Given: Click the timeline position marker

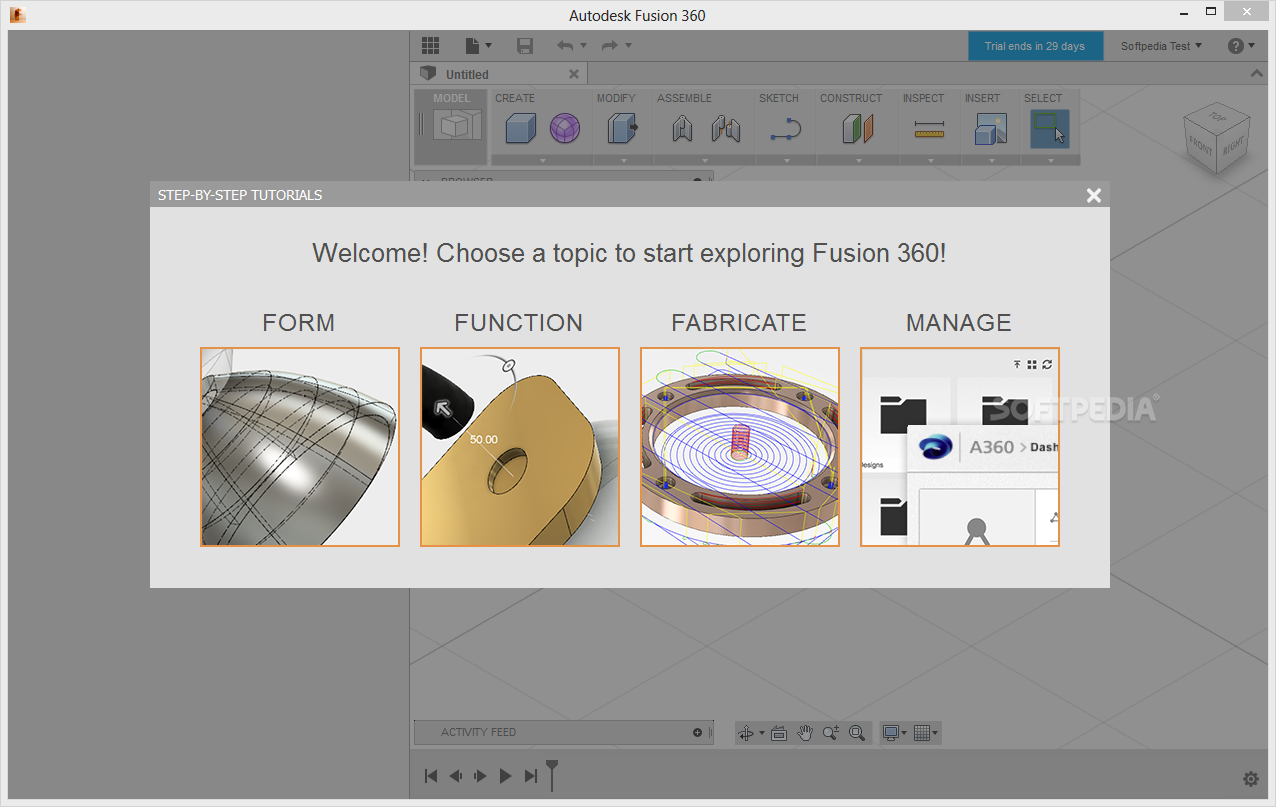Looking at the screenshot, I should click(551, 774).
